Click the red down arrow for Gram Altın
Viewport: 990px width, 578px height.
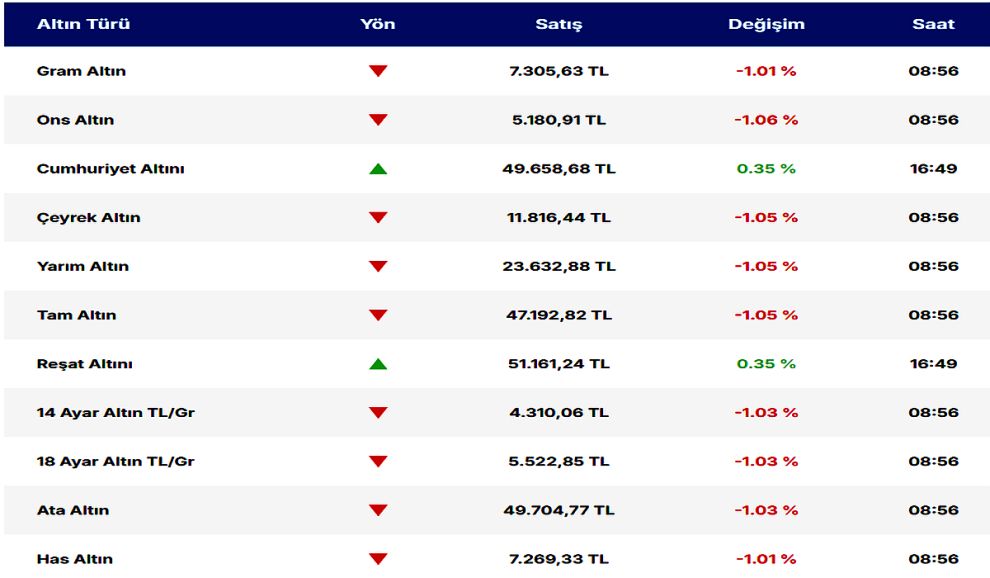(377, 71)
